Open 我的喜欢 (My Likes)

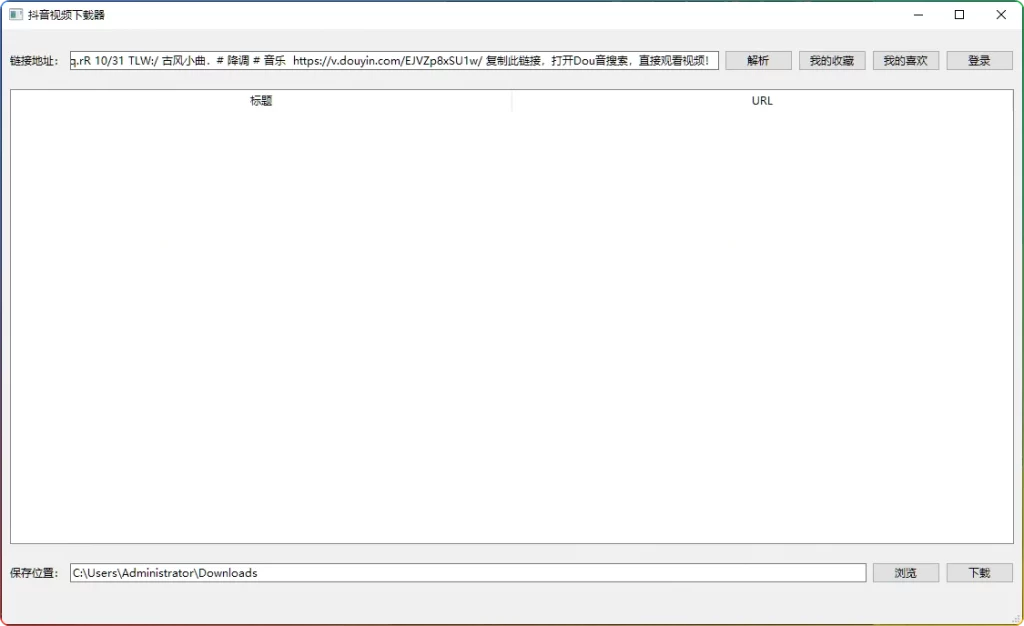tap(905, 60)
